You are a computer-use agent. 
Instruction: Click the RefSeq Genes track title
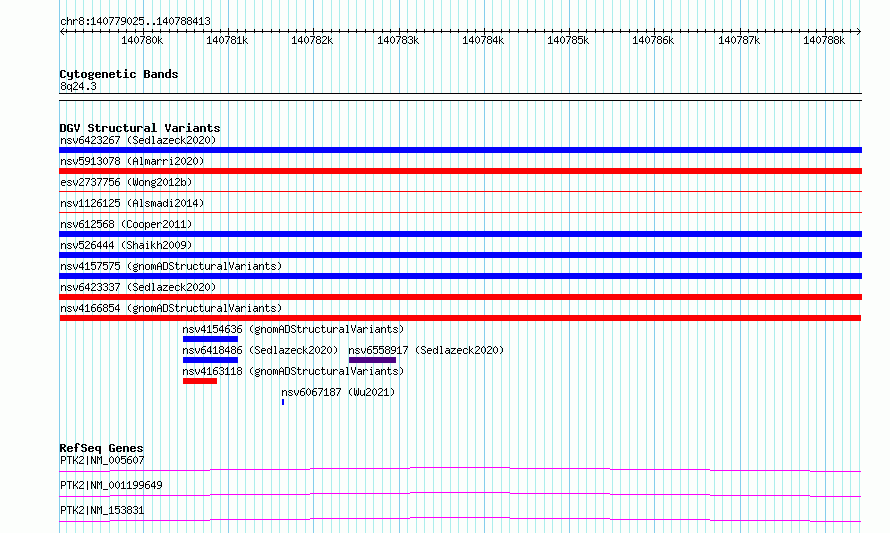point(101,448)
